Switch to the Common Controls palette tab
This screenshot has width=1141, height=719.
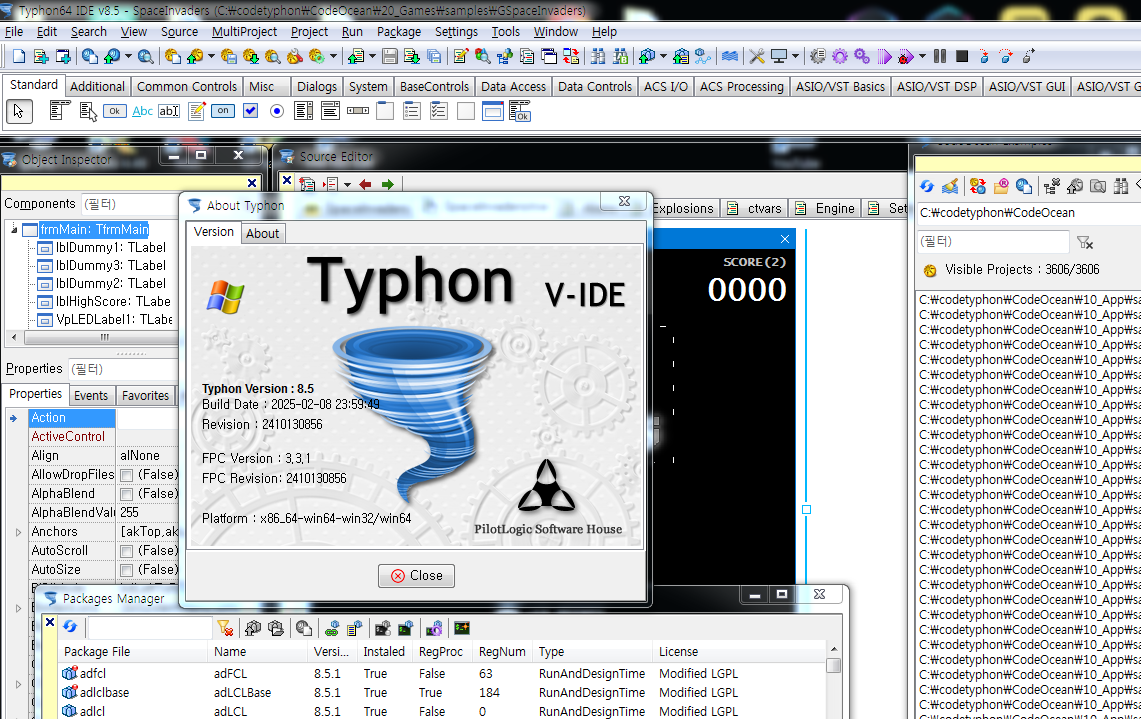(187, 87)
